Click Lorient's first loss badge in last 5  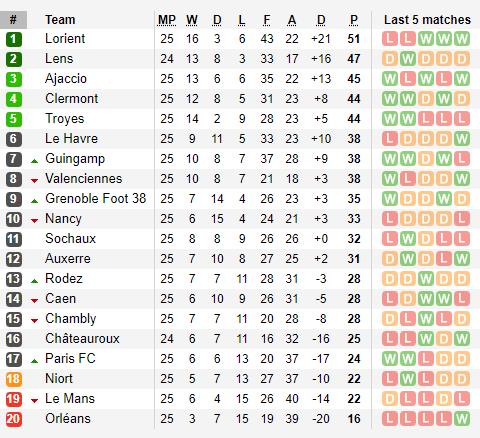point(390,39)
